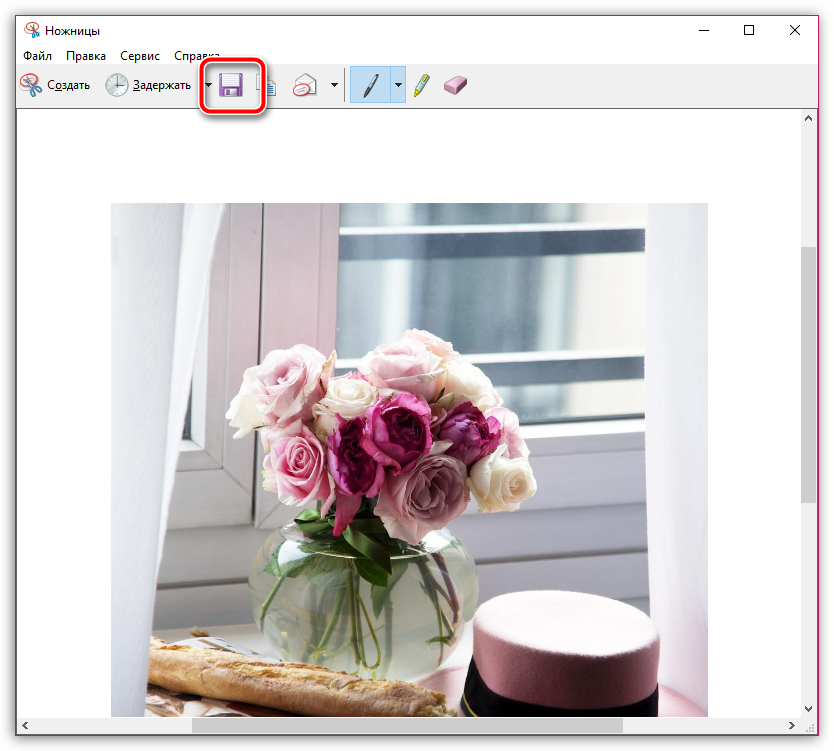The height and width of the screenshot is (751, 834).
Task: Open the Задержать delay dropdown arrow
Action: [x=208, y=86]
